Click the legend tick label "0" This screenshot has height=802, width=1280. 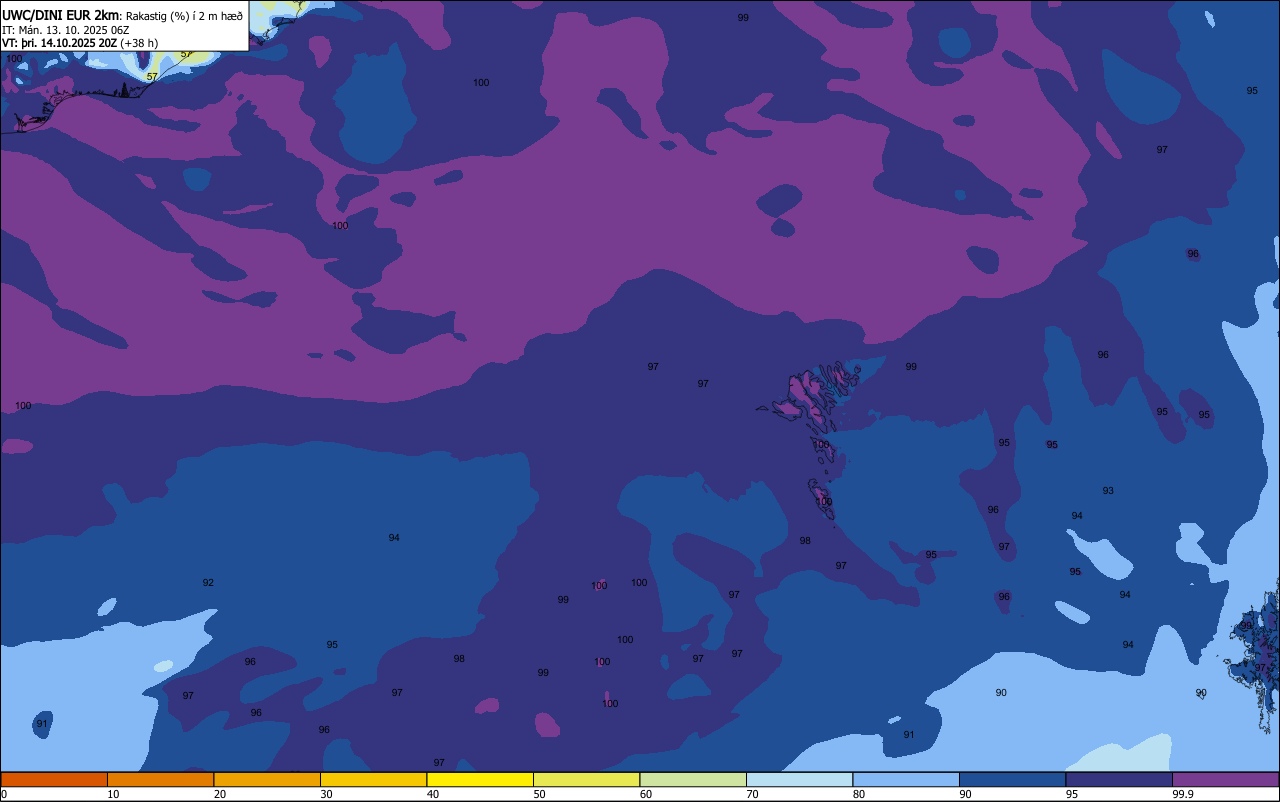[x=4, y=794]
